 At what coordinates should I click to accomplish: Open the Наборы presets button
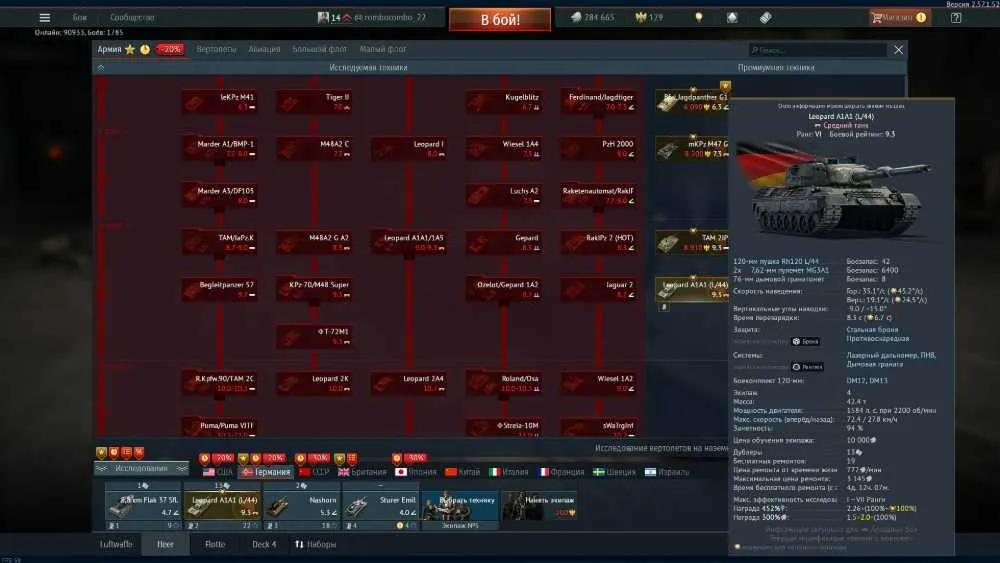point(315,545)
